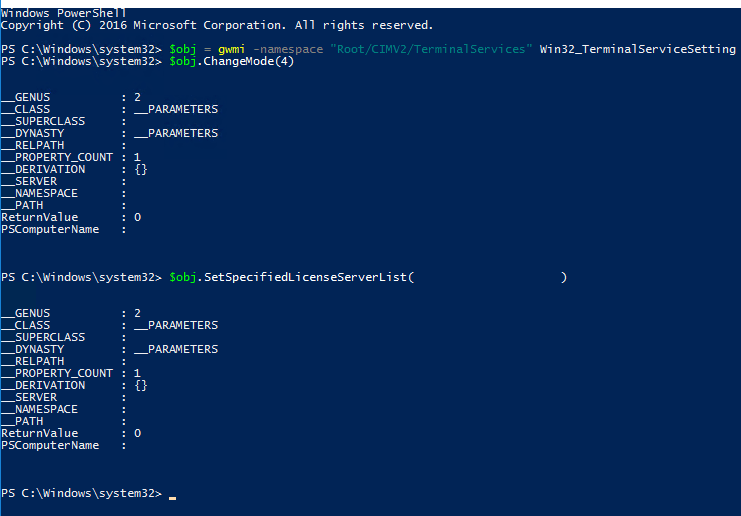Click the "gwmi" command on the first line
This screenshot has width=741, height=516.
[x=231, y=49]
